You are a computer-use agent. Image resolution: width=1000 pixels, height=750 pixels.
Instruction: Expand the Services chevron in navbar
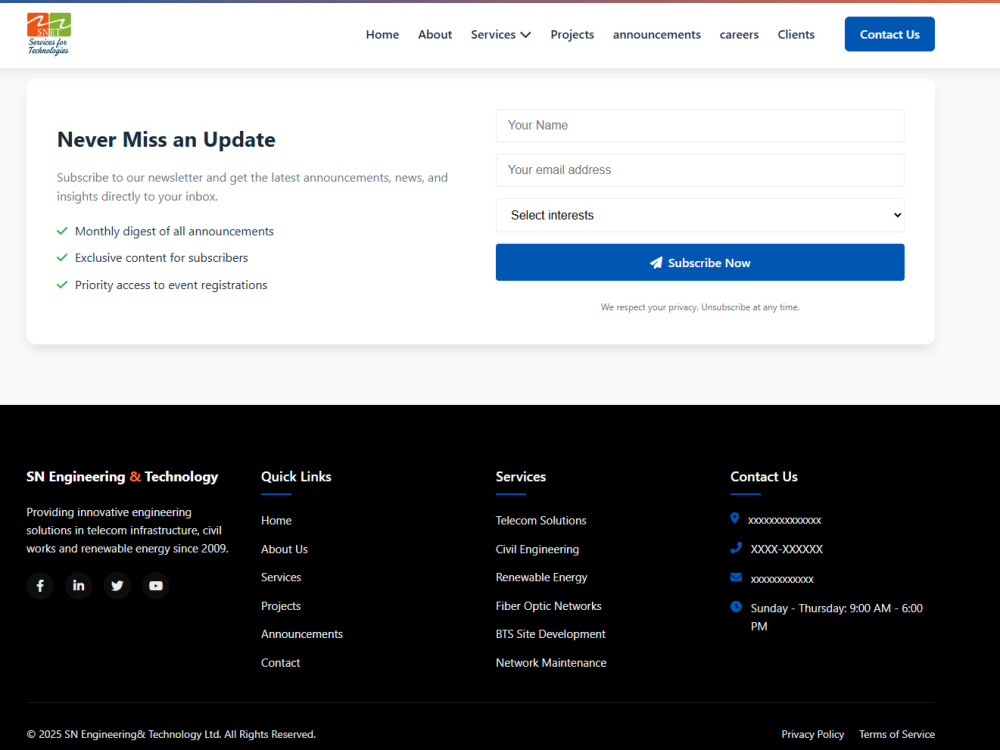tap(526, 34)
